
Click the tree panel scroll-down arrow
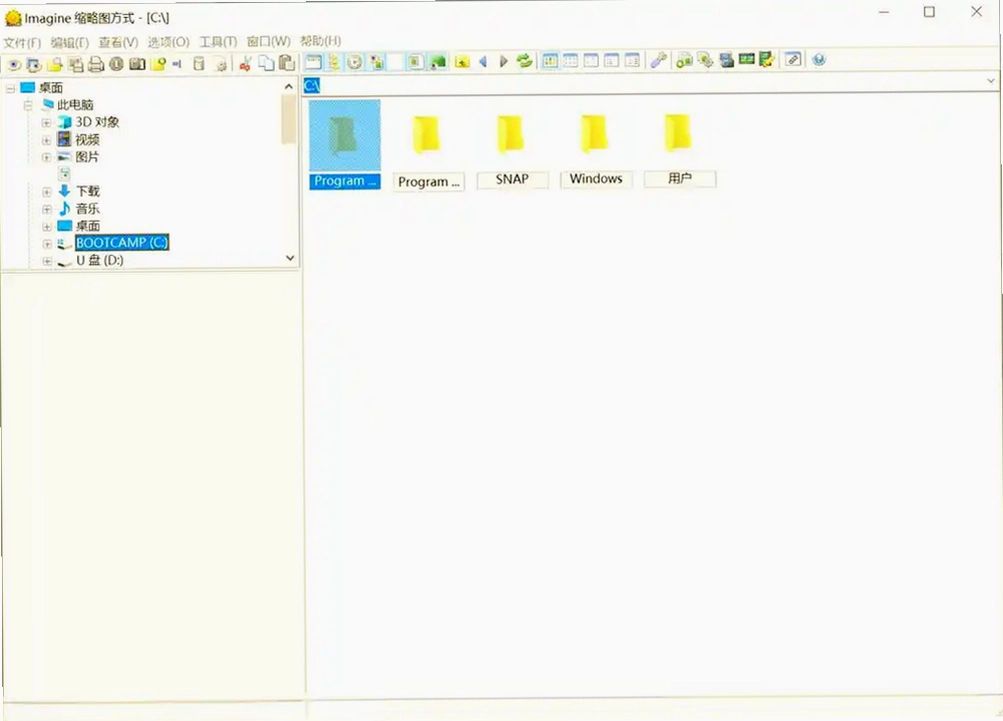point(290,258)
